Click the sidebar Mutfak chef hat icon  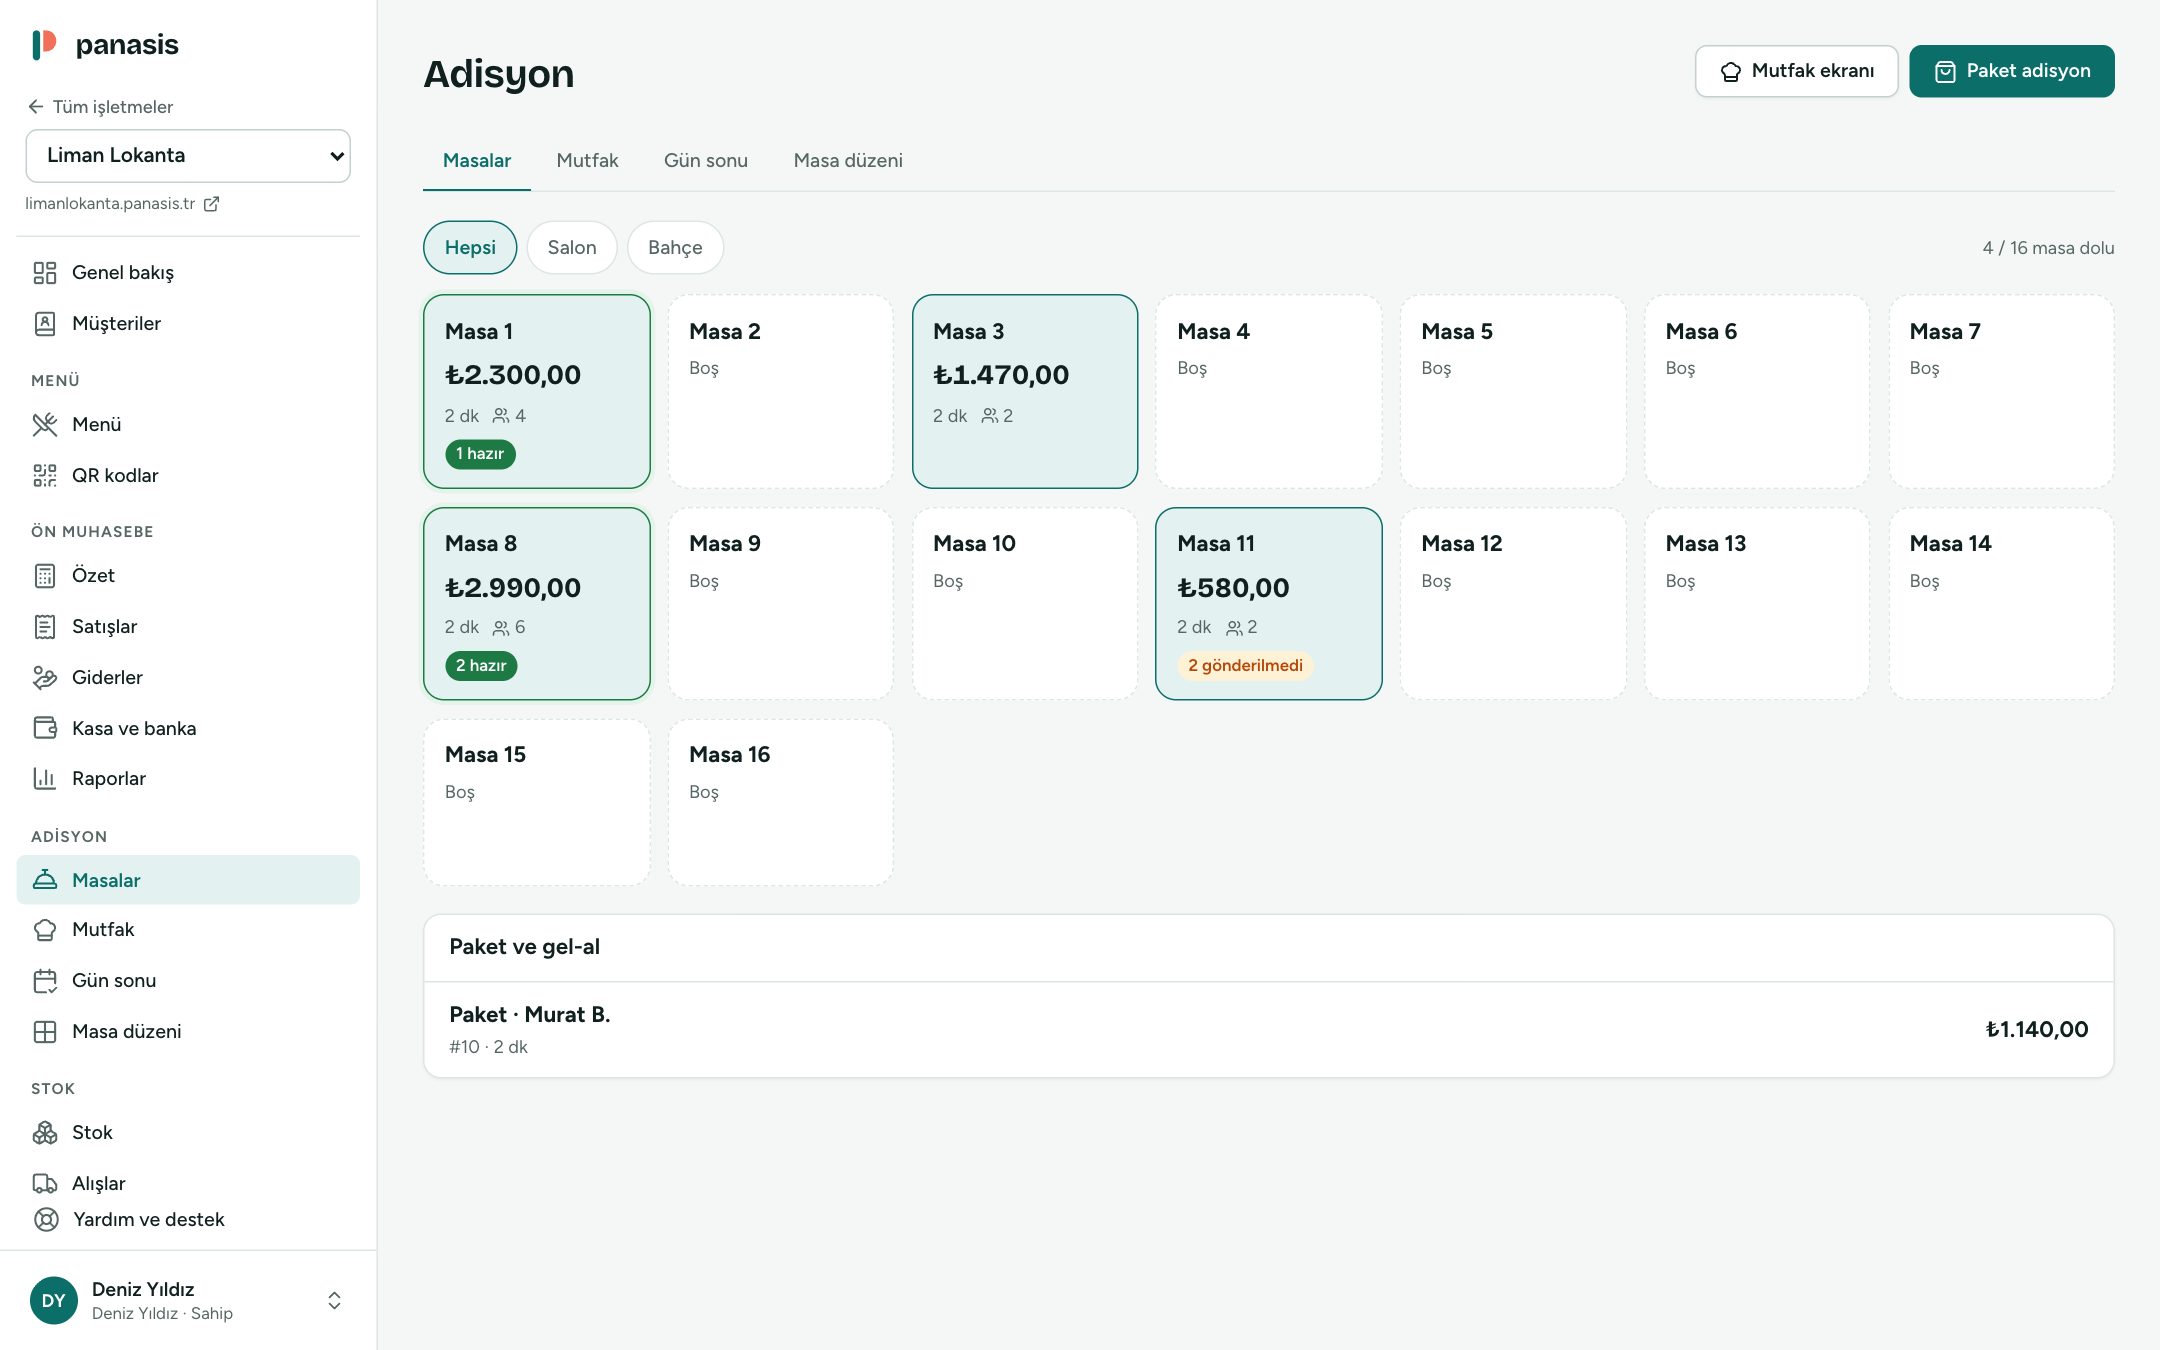click(45, 930)
